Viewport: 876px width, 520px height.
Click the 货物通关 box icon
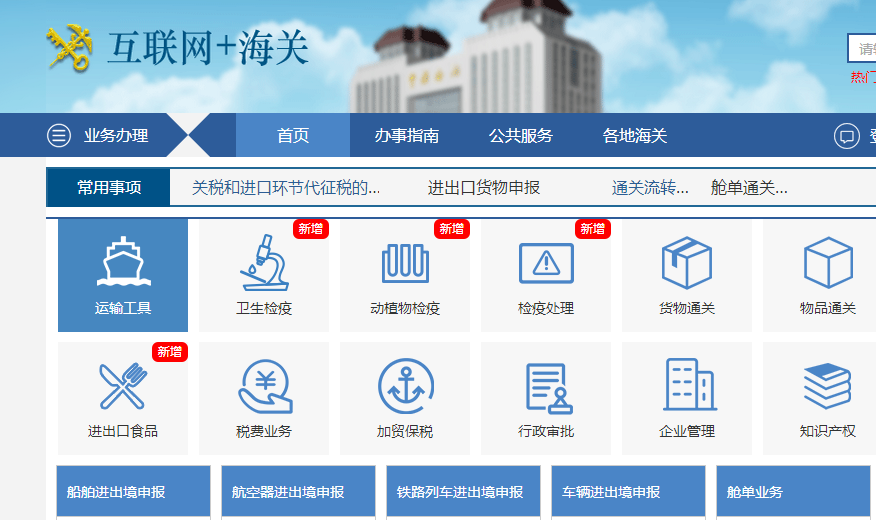click(x=687, y=264)
